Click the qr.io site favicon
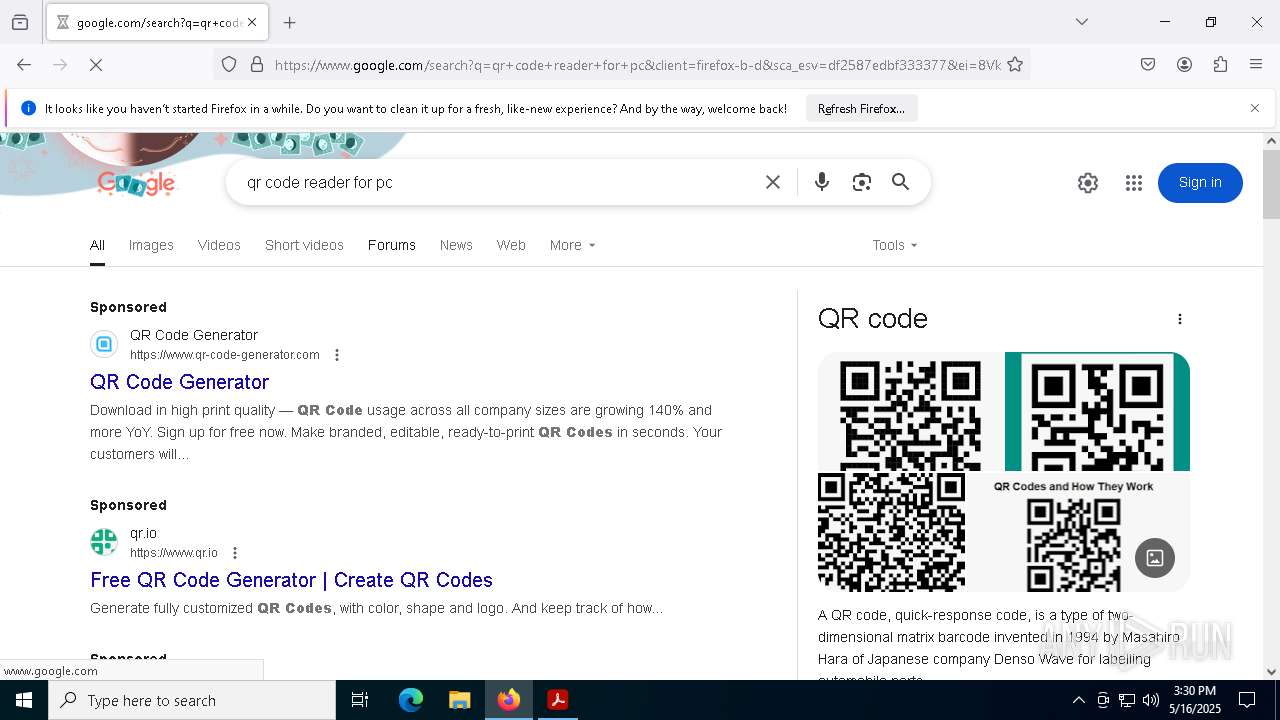This screenshot has width=1280, height=720. pyautogui.click(x=104, y=542)
